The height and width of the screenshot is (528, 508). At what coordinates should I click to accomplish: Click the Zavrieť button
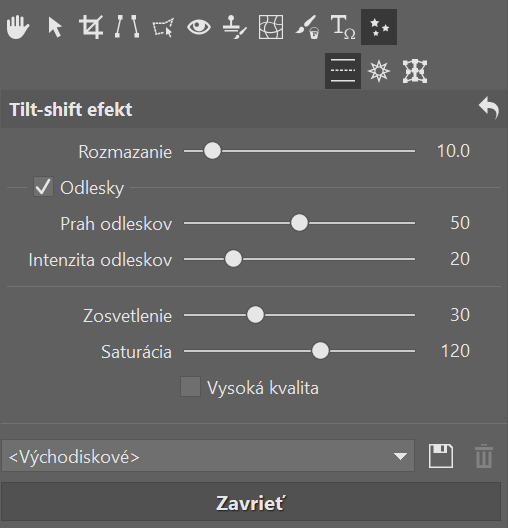[251, 502]
